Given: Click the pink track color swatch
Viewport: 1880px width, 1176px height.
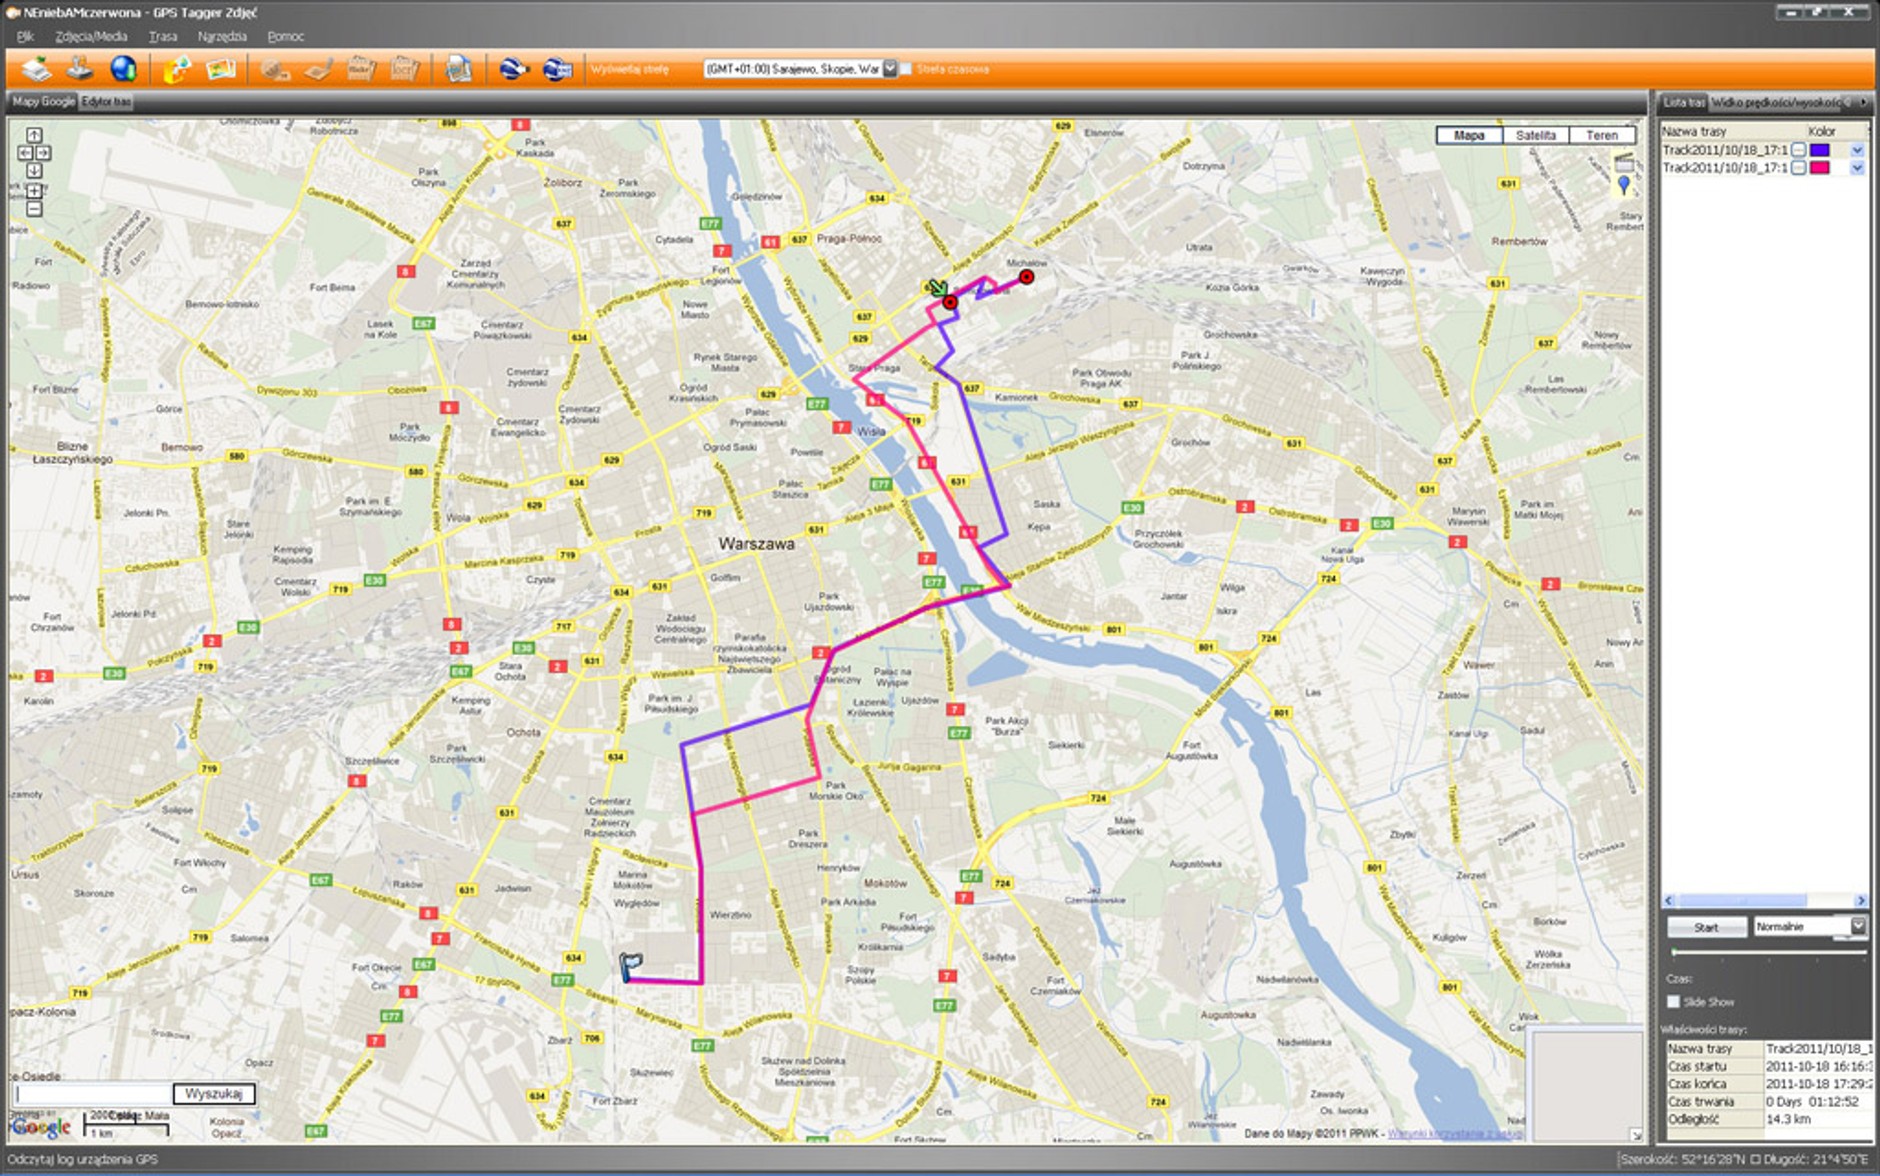Looking at the screenshot, I should click(x=1820, y=168).
